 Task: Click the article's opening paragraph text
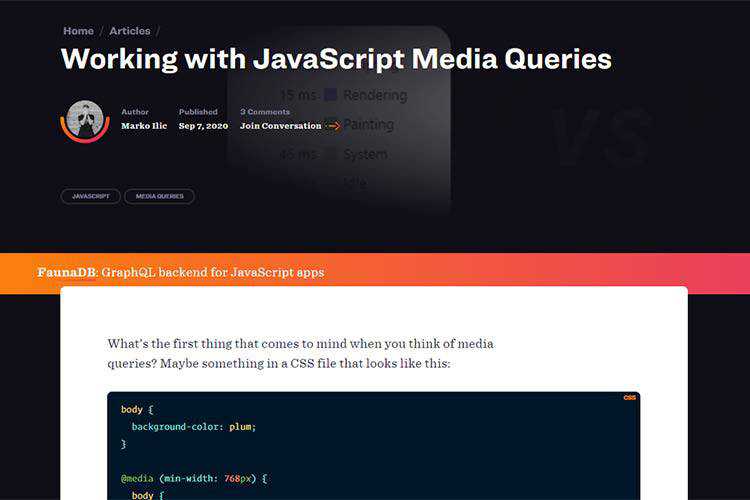tap(300, 353)
